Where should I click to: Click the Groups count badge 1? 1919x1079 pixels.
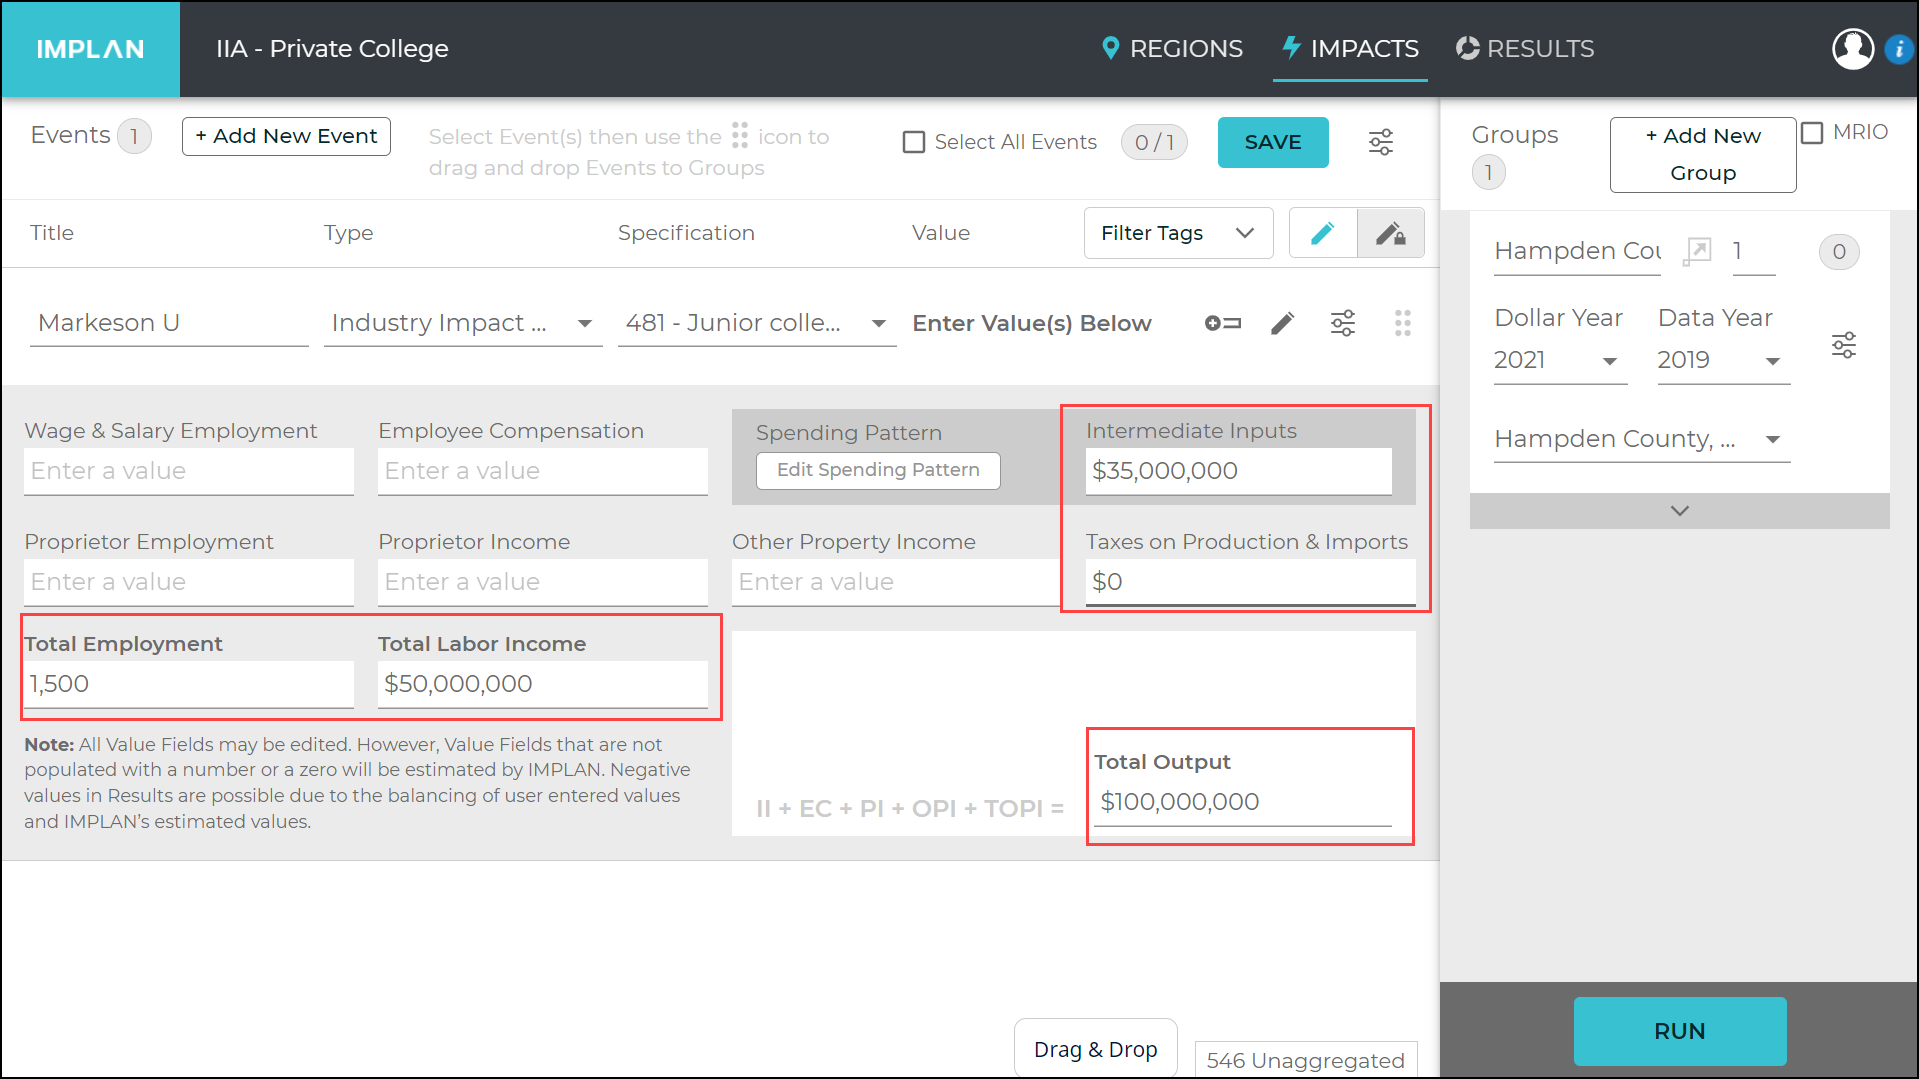pyautogui.click(x=1488, y=173)
